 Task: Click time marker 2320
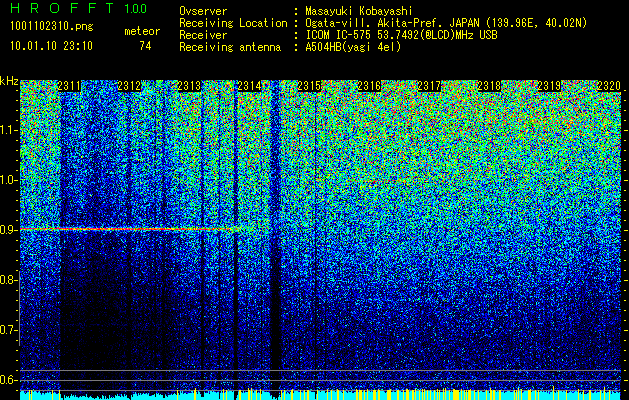tap(609, 86)
